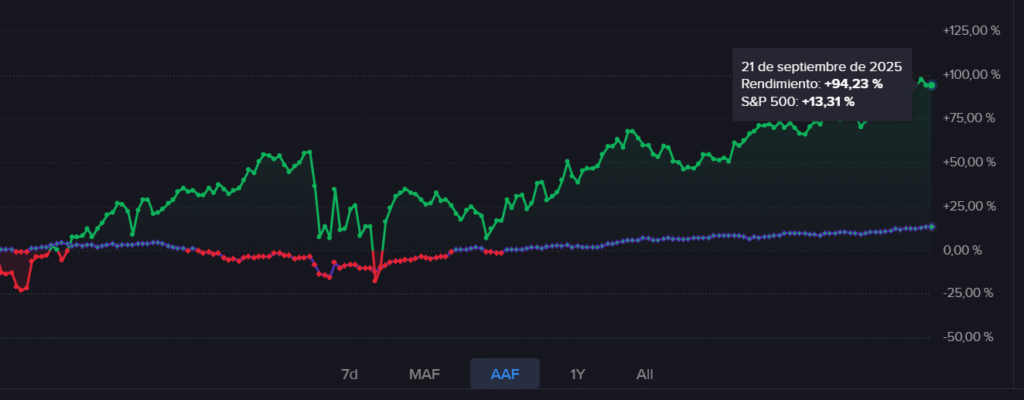Click the green peak before the sharp drop

point(310,151)
